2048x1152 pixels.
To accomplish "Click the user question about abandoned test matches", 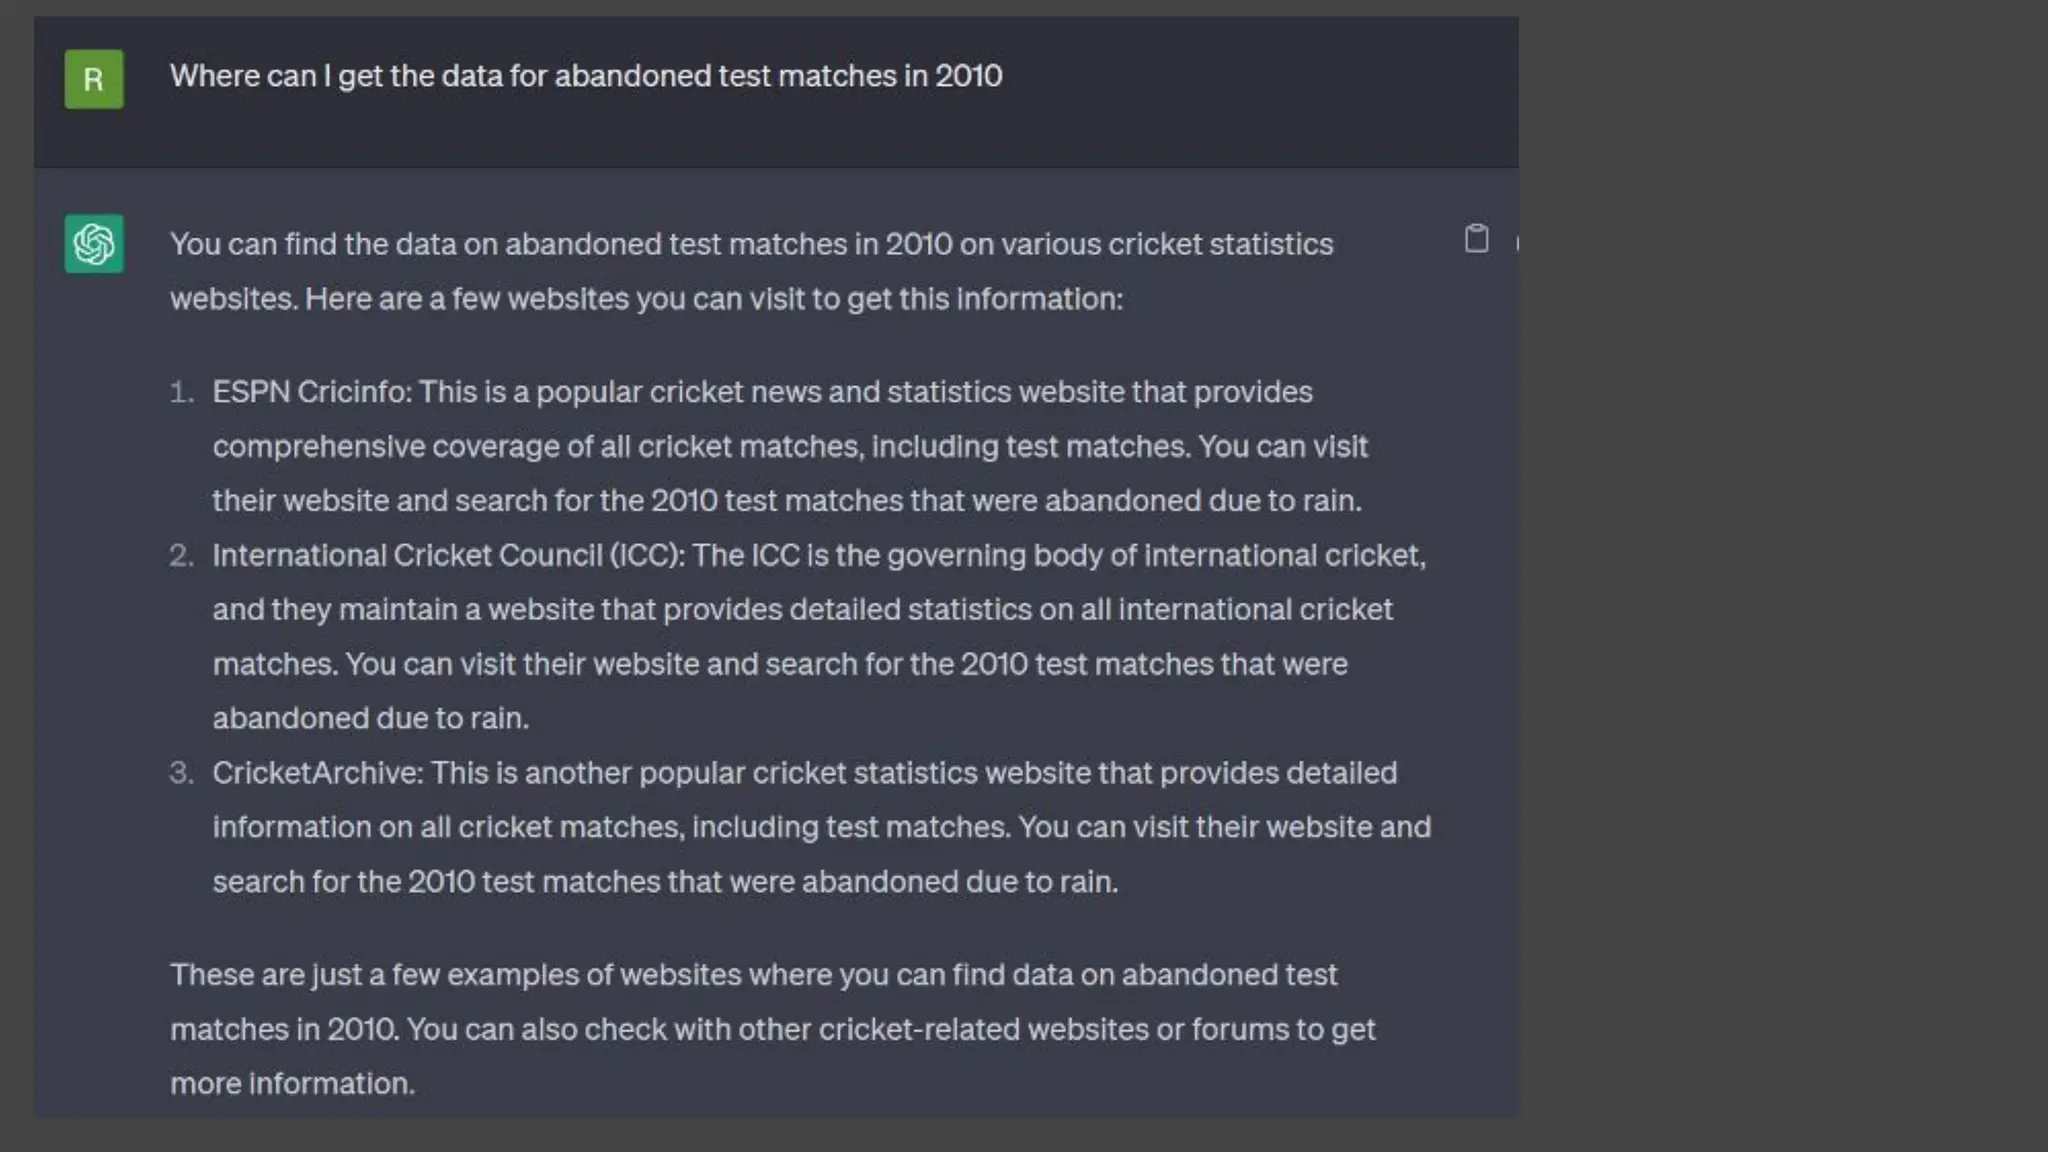I will click(x=585, y=76).
